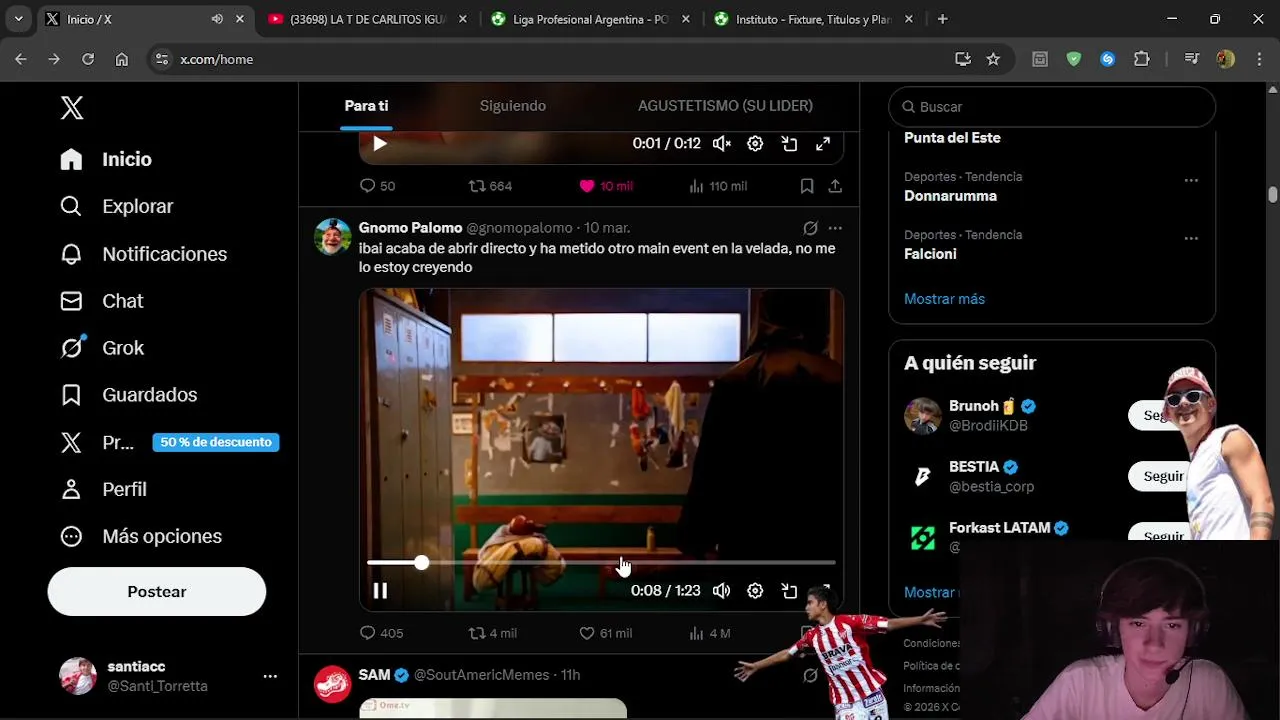Switch to Siguiendo tab
Image resolution: width=1280 pixels, height=720 pixels.
tap(513, 106)
